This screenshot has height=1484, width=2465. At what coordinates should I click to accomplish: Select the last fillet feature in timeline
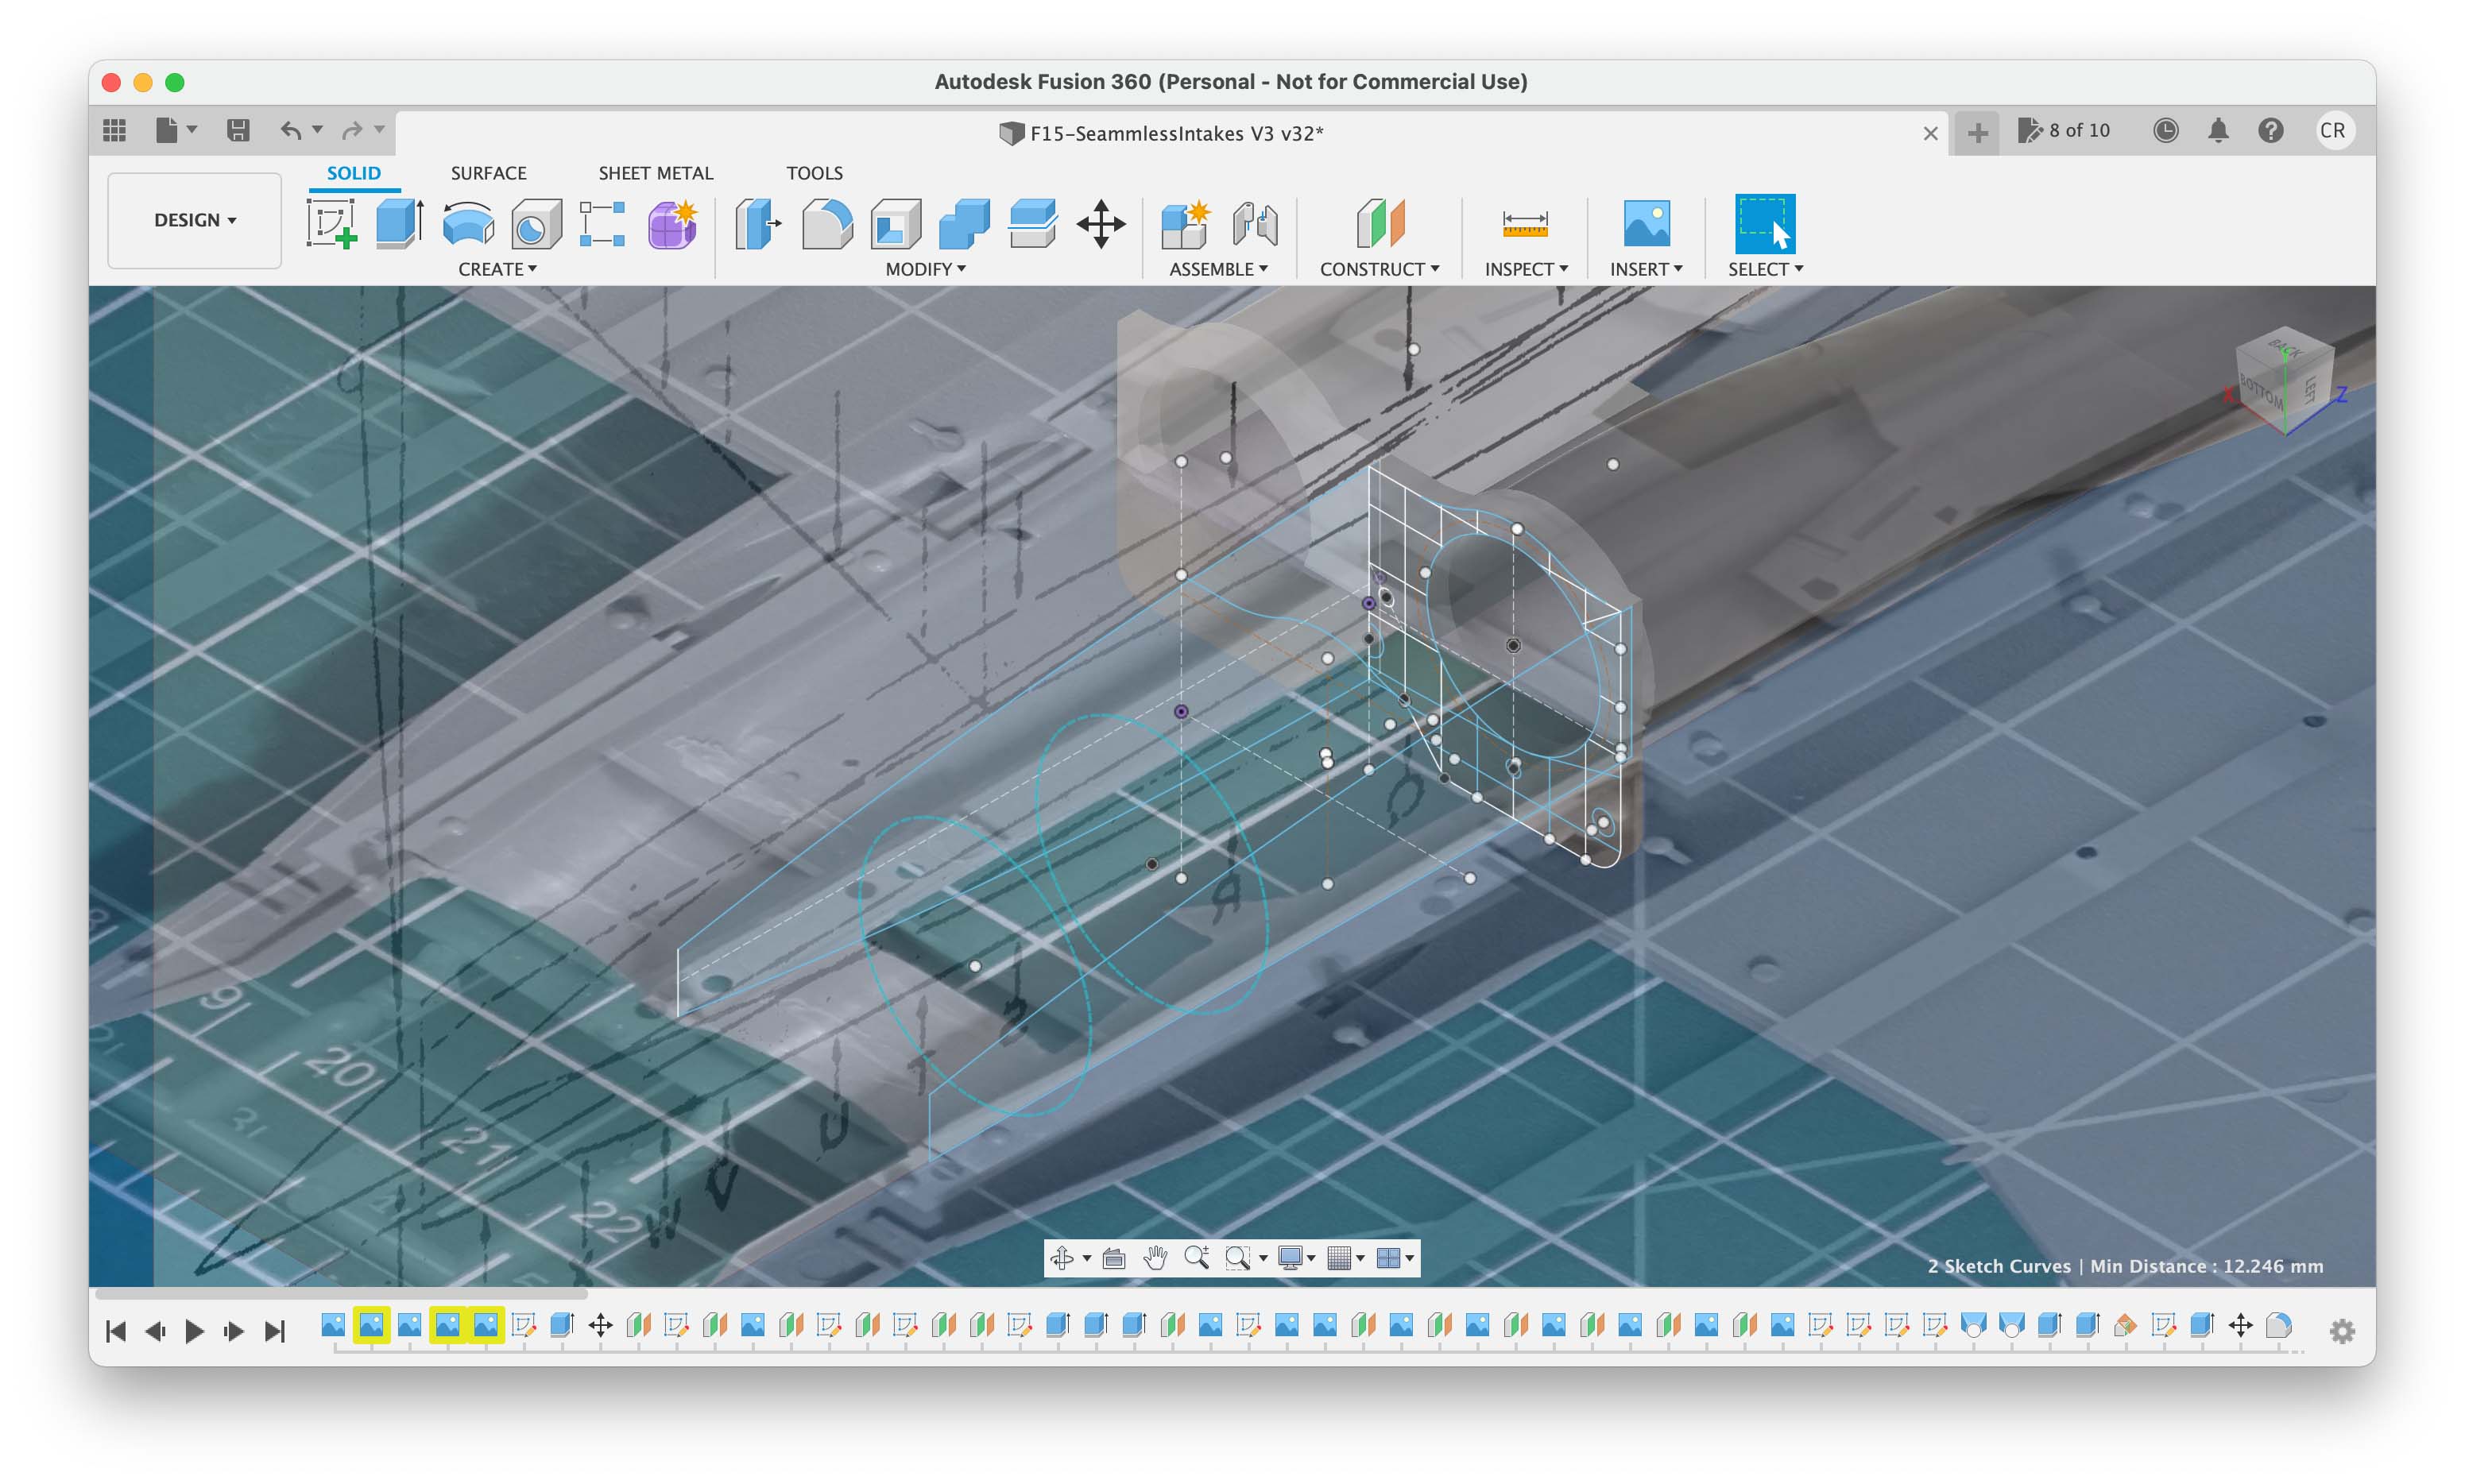click(2279, 1325)
